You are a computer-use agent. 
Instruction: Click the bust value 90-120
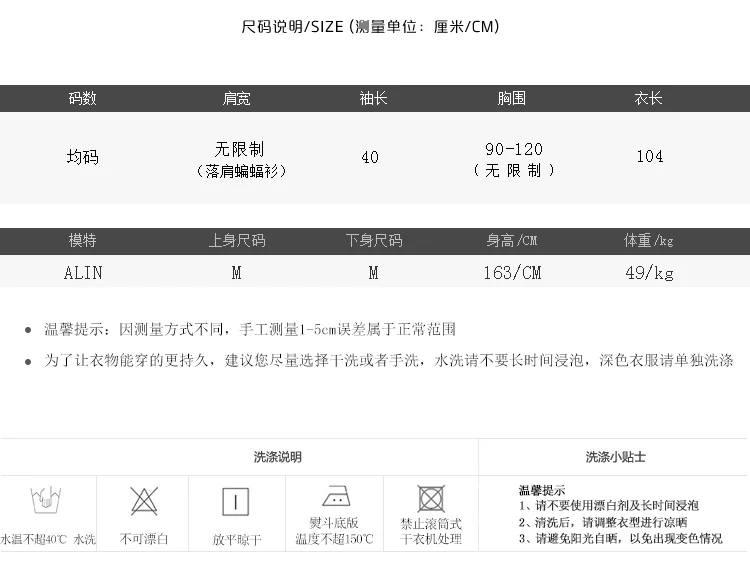pyautogui.click(x=514, y=149)
